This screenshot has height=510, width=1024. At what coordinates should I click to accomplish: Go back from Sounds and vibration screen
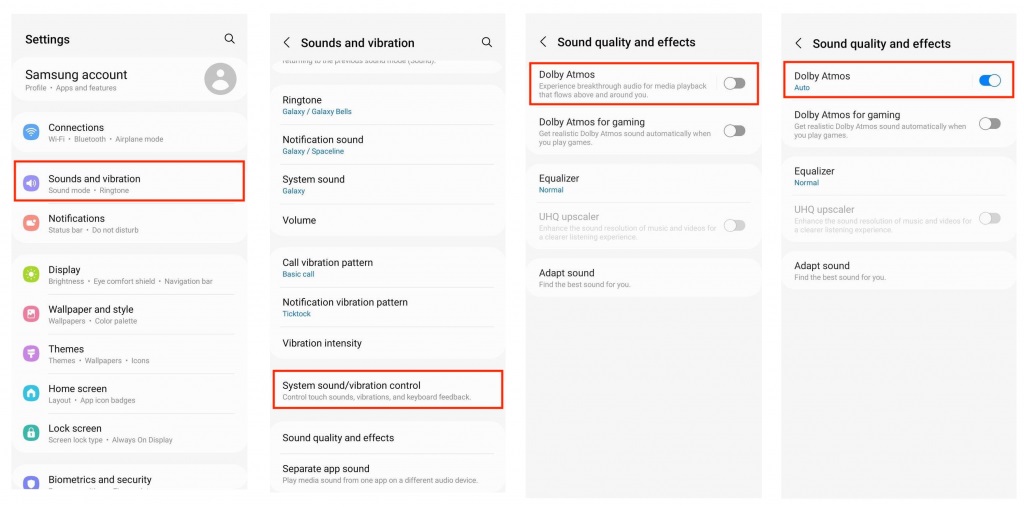(287, 43)
